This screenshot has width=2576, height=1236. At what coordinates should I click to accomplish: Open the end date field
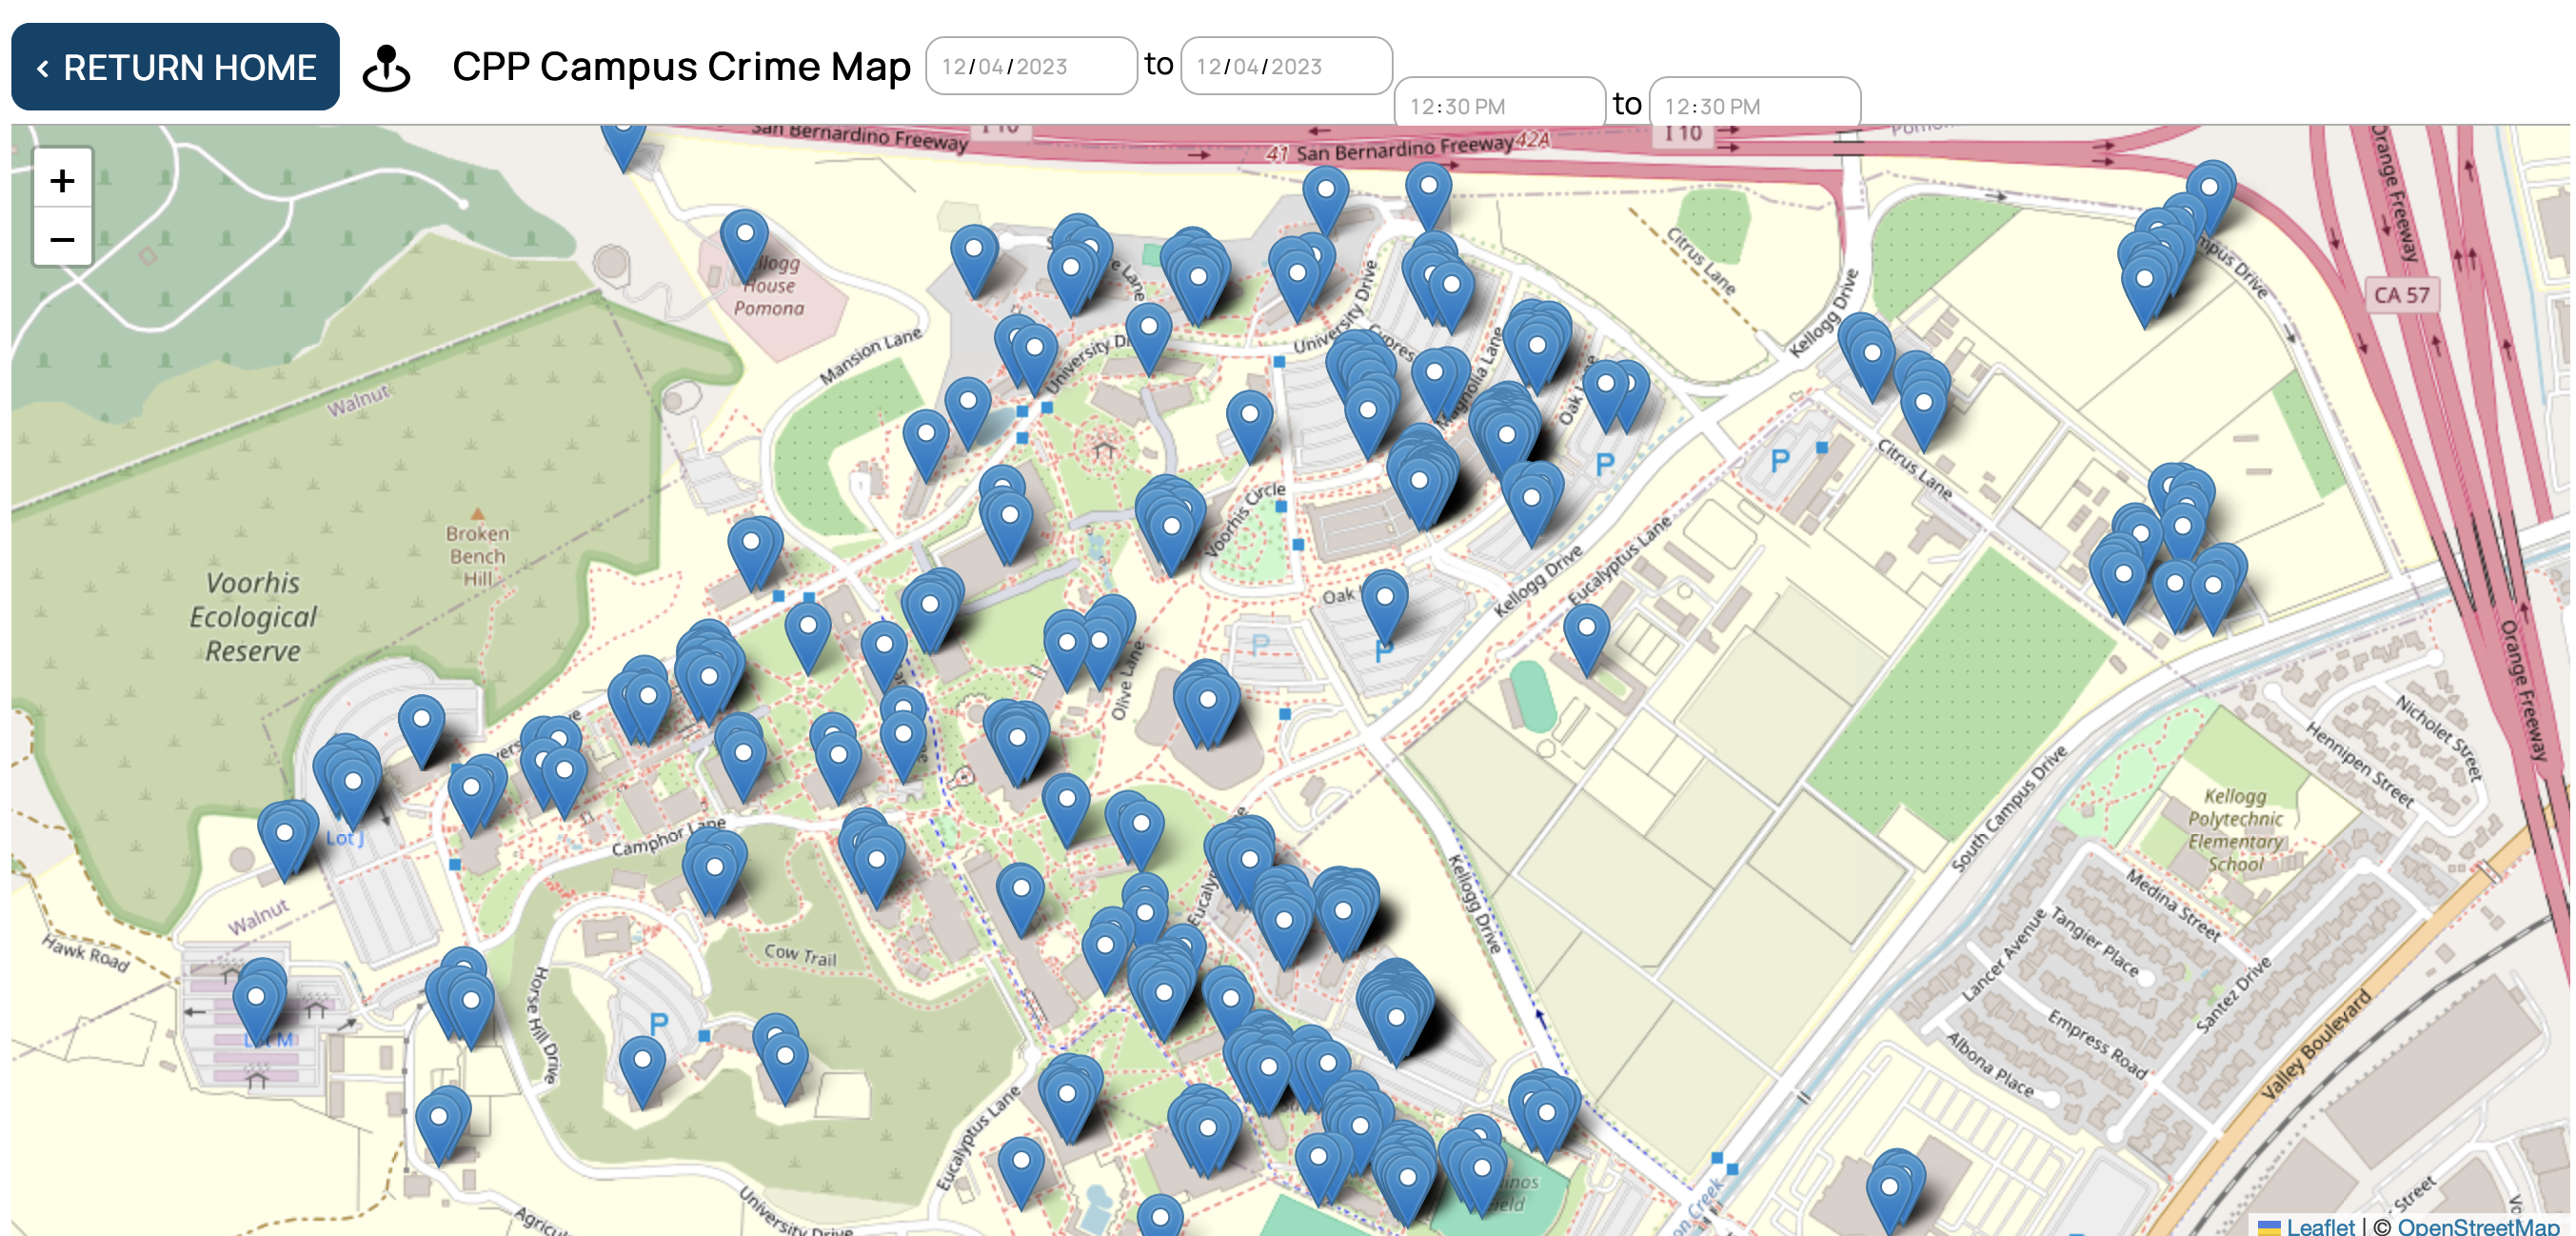tap(1286, 66)
